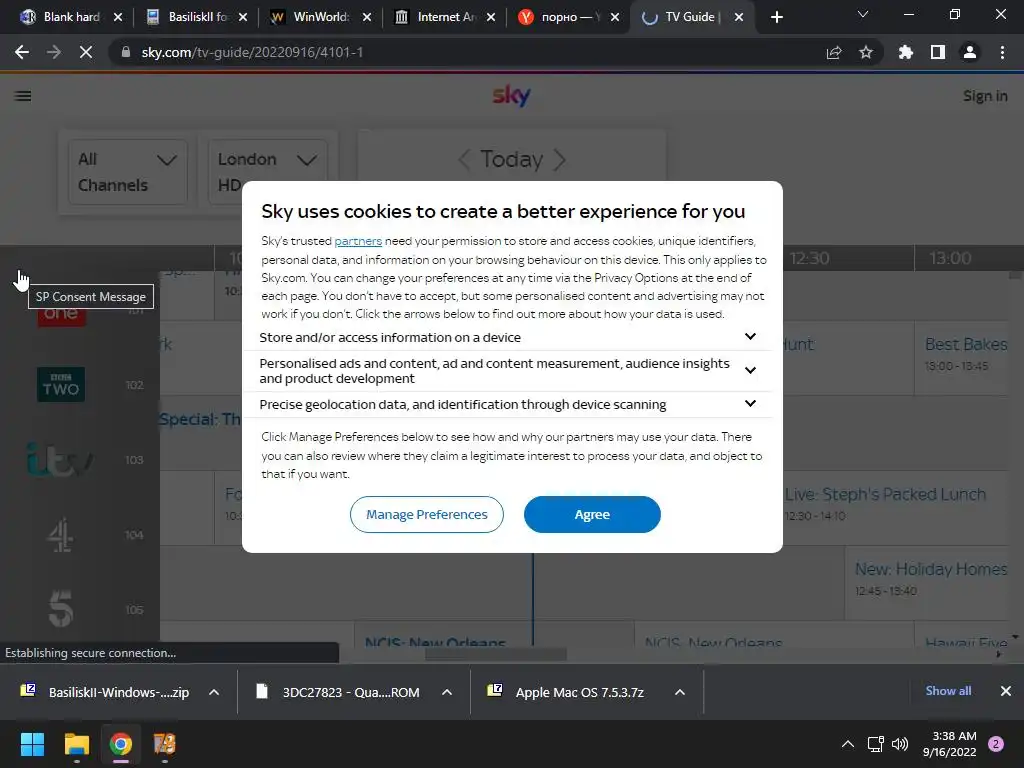Go to previous day with left chevron

click(x=464, y=159)
